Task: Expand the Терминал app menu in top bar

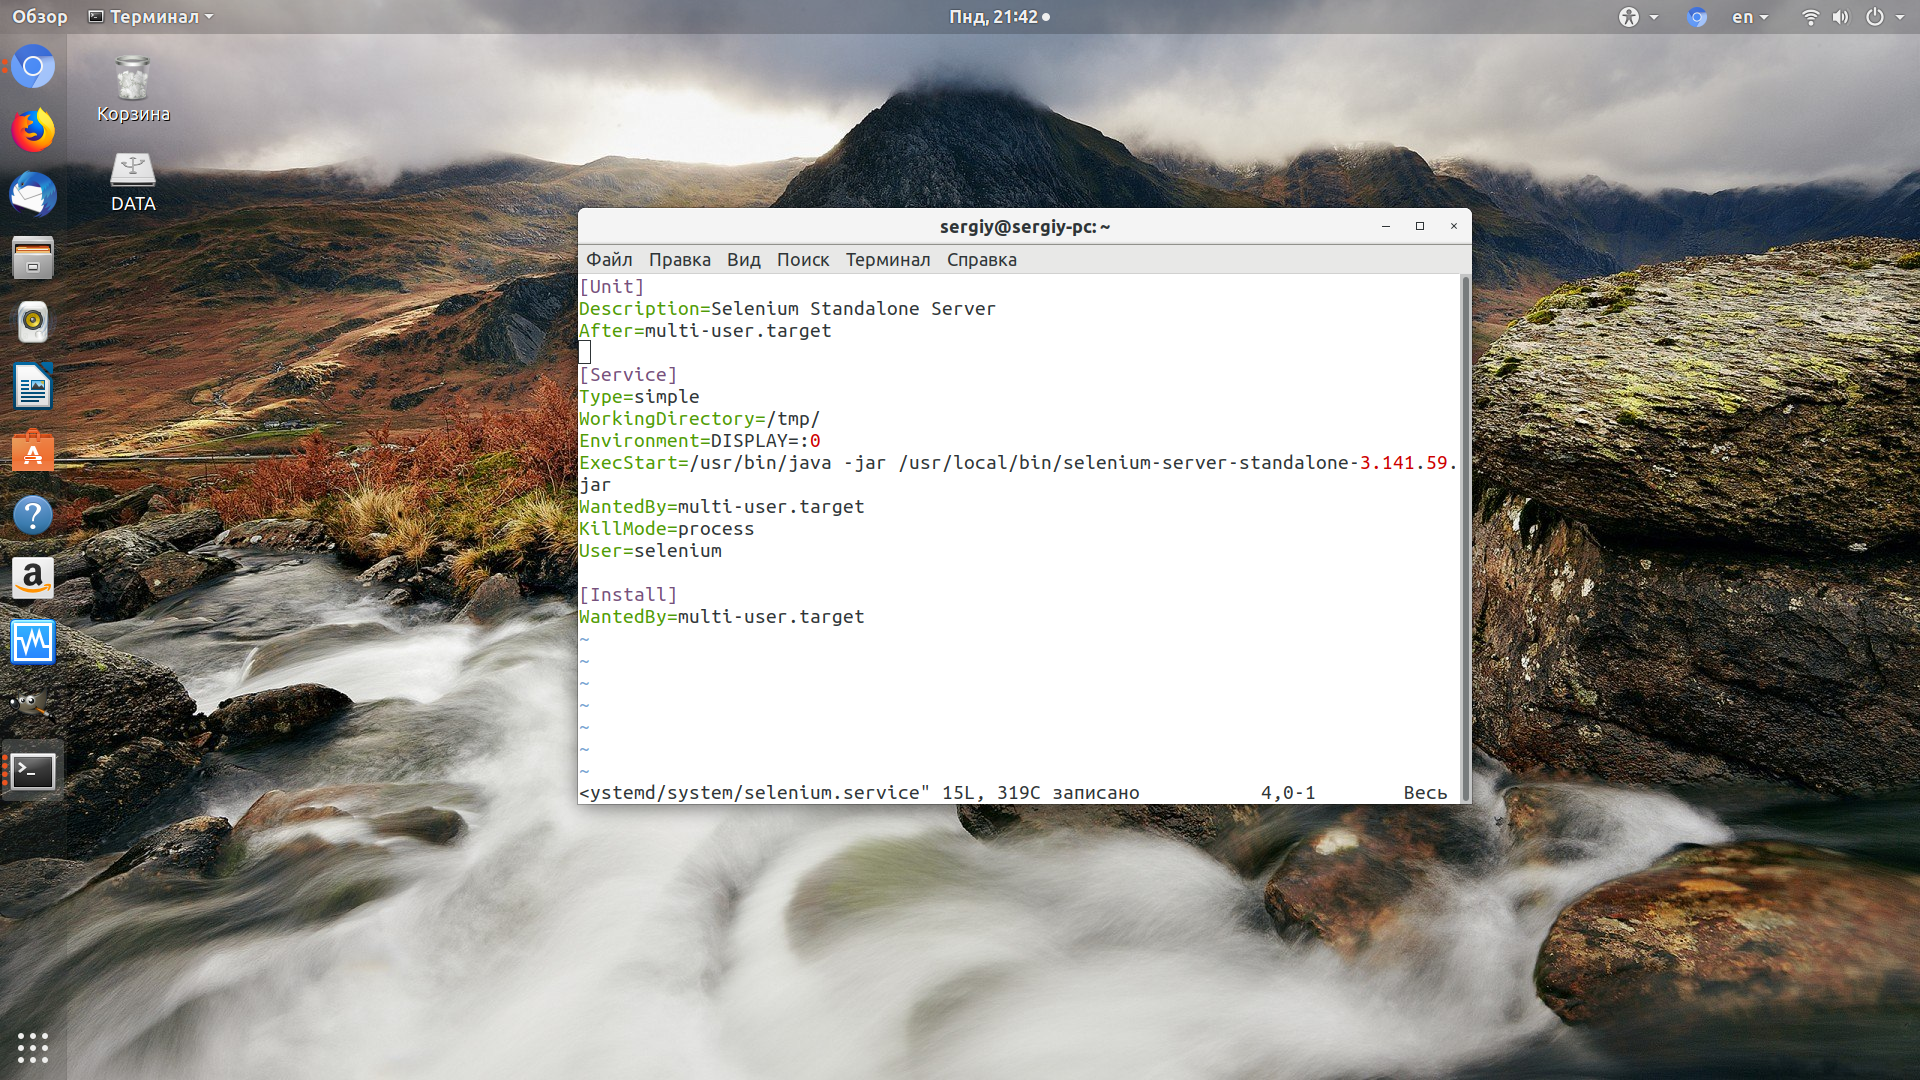Action: coord(151,17)
